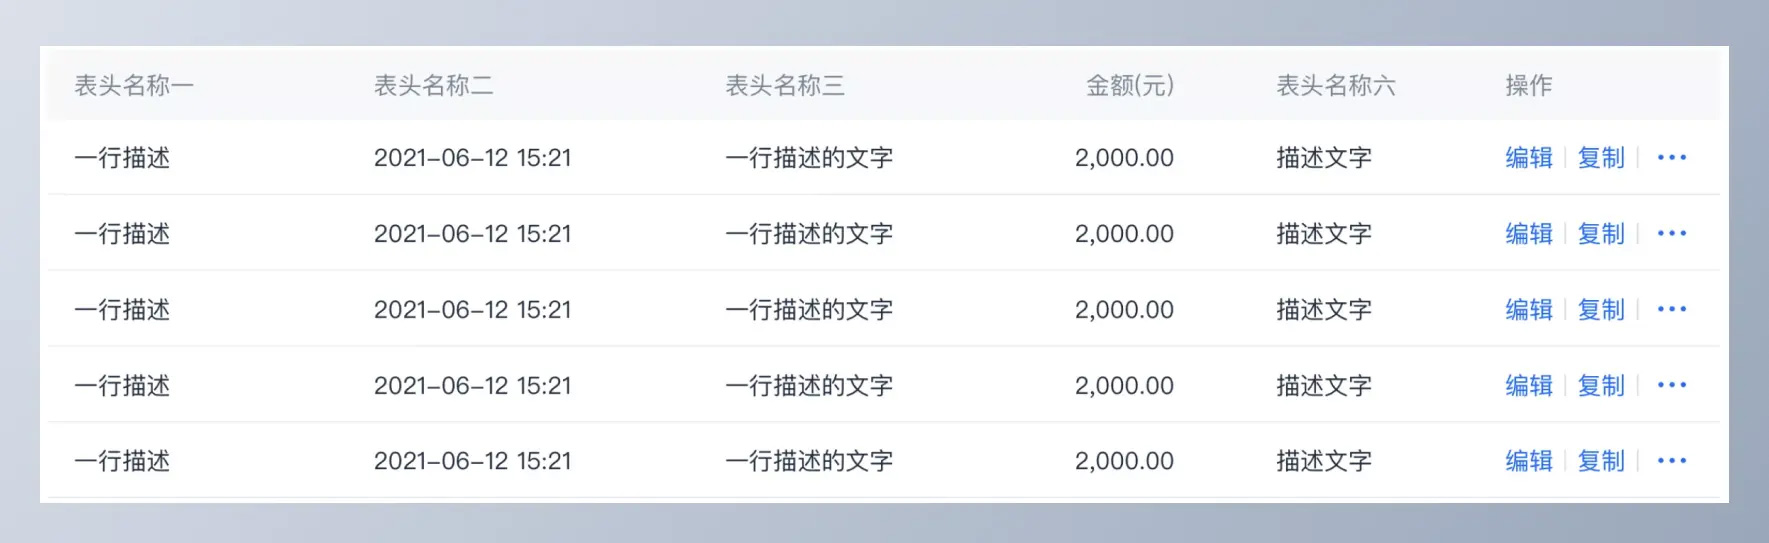The height and width of the screenshot is (543, 1769).
Task: Edit the third row via 编辑
Action: point(1529,310)
